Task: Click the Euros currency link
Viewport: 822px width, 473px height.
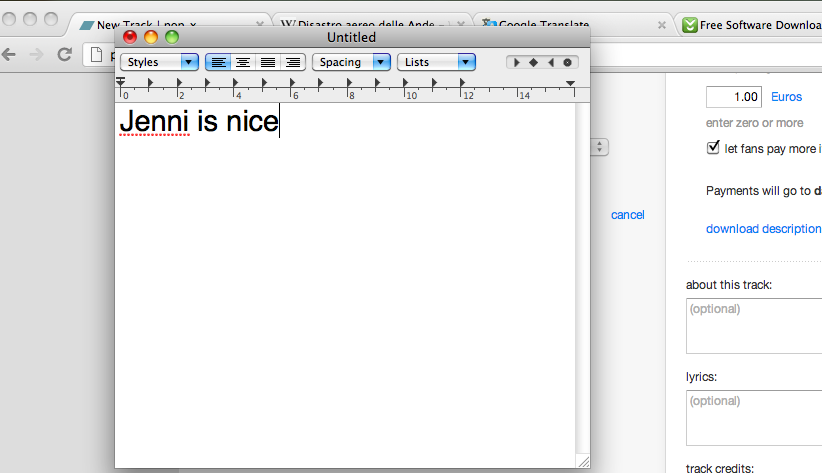Action: pos(786,97)
